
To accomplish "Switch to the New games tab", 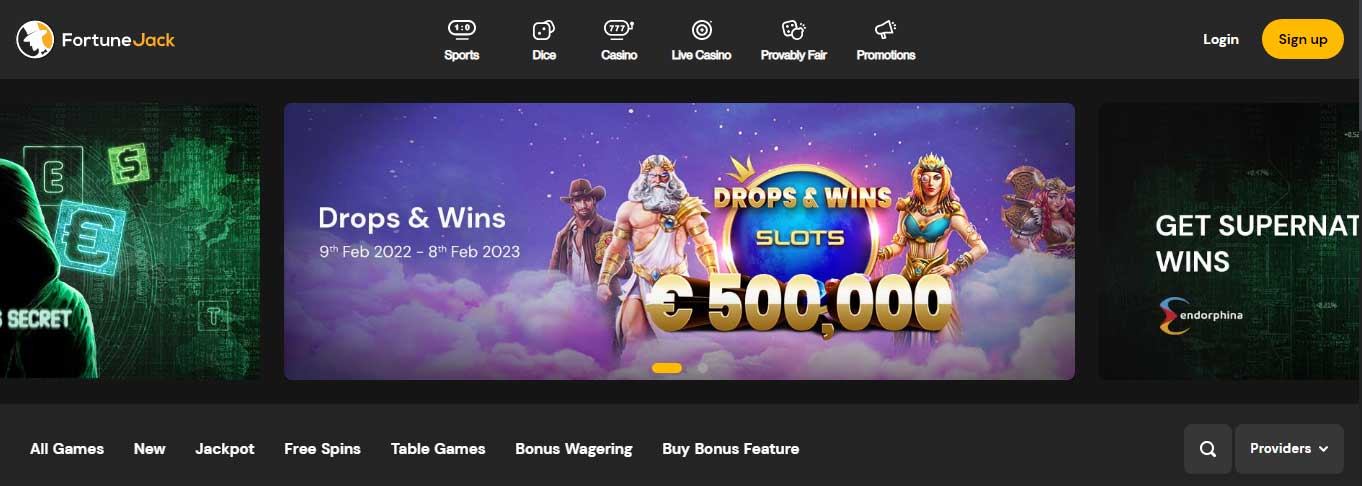I will [150, 449].
